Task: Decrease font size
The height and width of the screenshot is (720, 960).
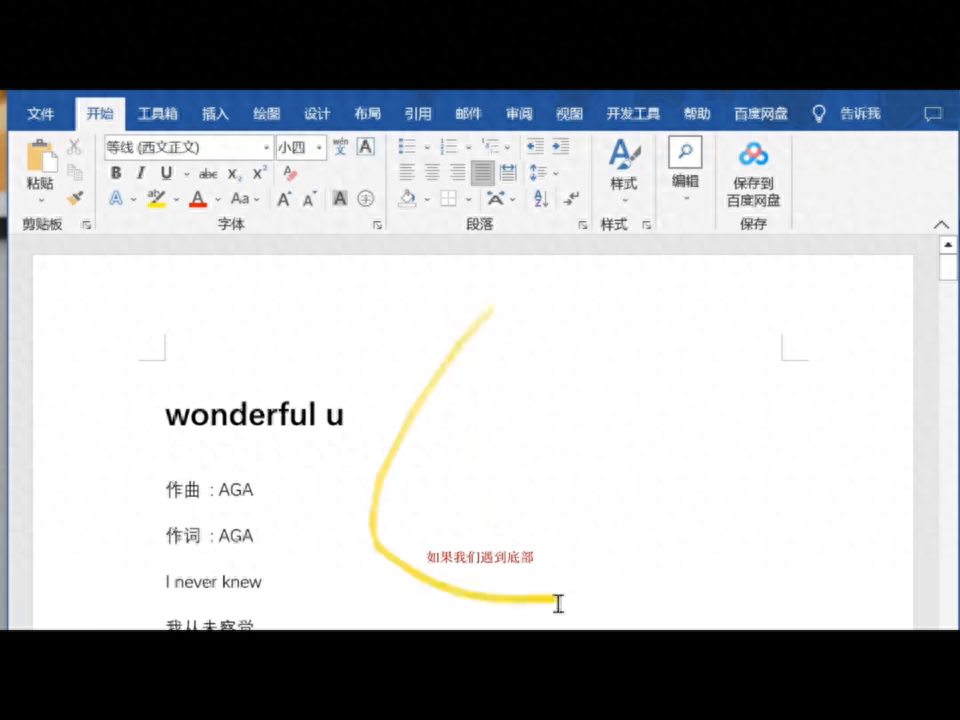Action: tap(310, 199)
